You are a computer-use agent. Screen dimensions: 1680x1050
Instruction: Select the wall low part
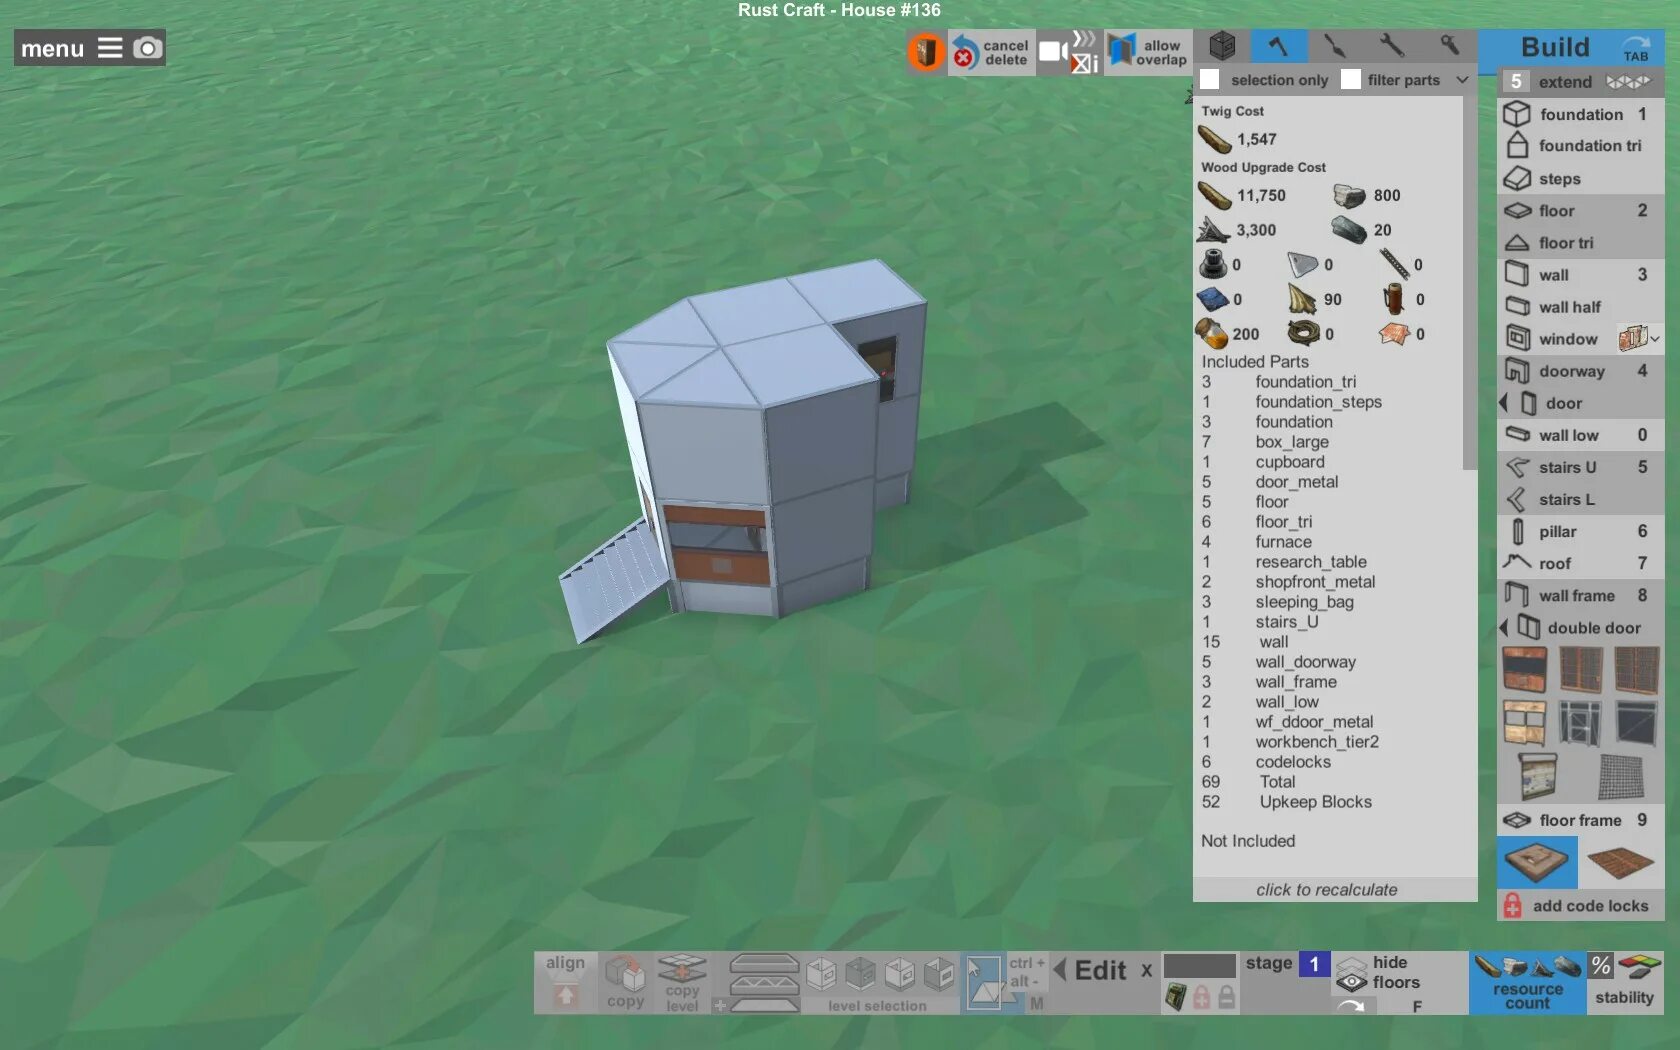click(x=1580, y=435)
